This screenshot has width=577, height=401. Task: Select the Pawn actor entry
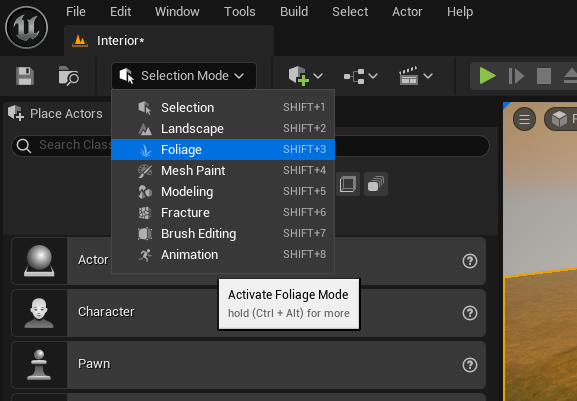pyautogui.click(x=248, y=365)
